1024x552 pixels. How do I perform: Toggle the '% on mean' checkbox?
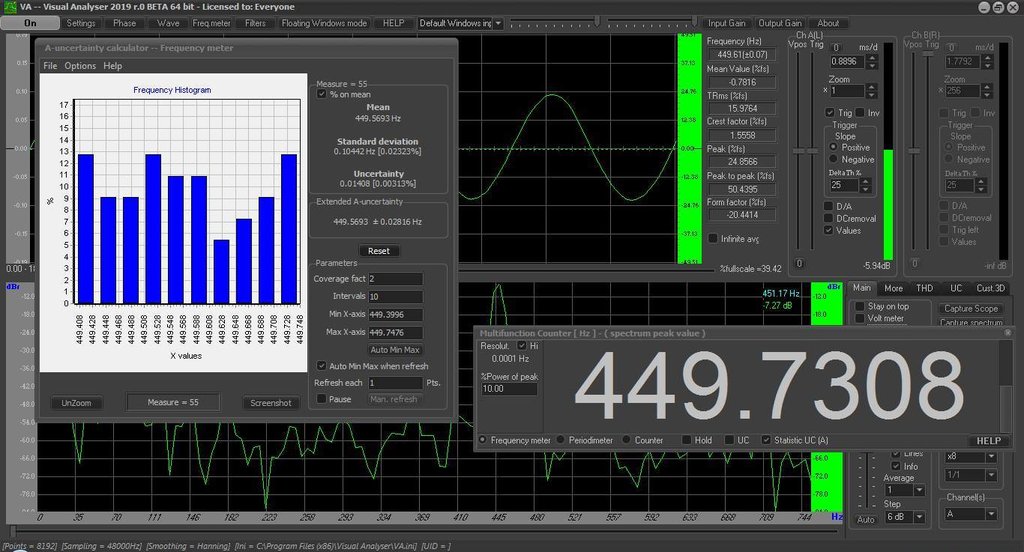pos(321,94)
